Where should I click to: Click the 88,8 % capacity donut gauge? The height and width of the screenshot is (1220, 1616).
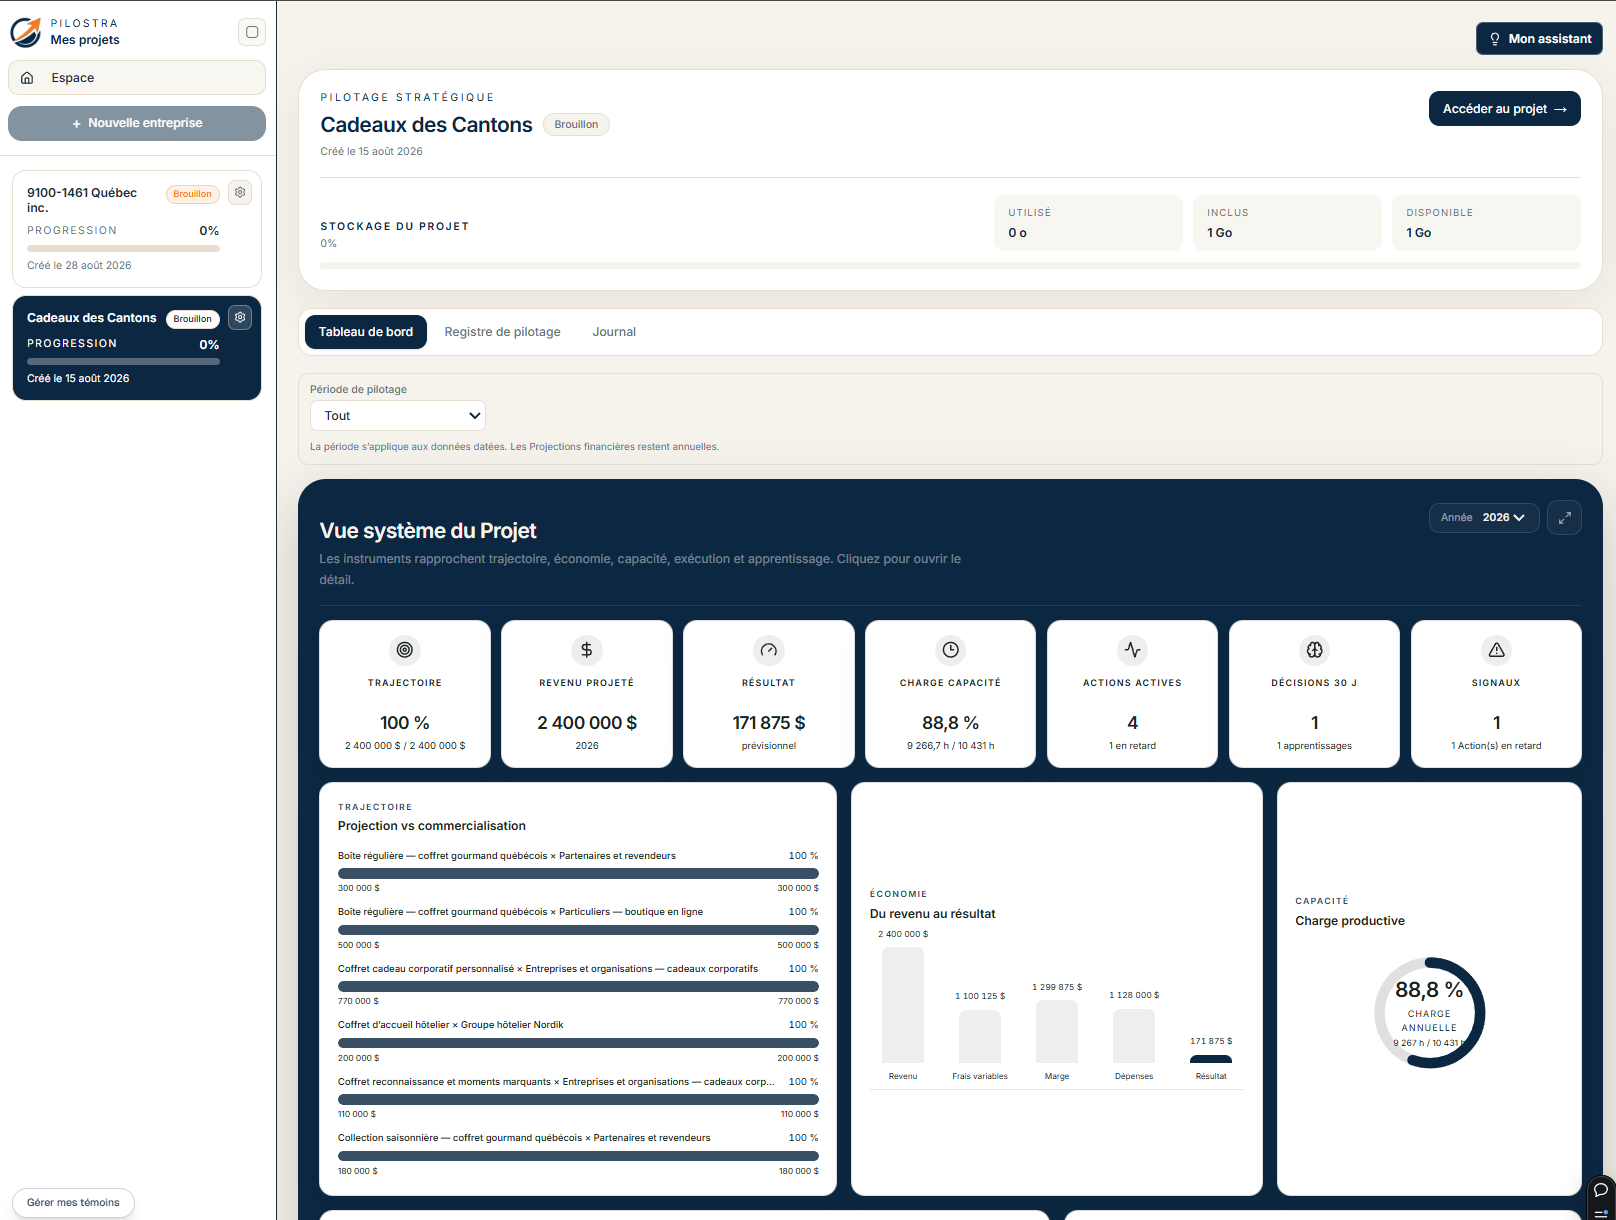[1430, 1013]
